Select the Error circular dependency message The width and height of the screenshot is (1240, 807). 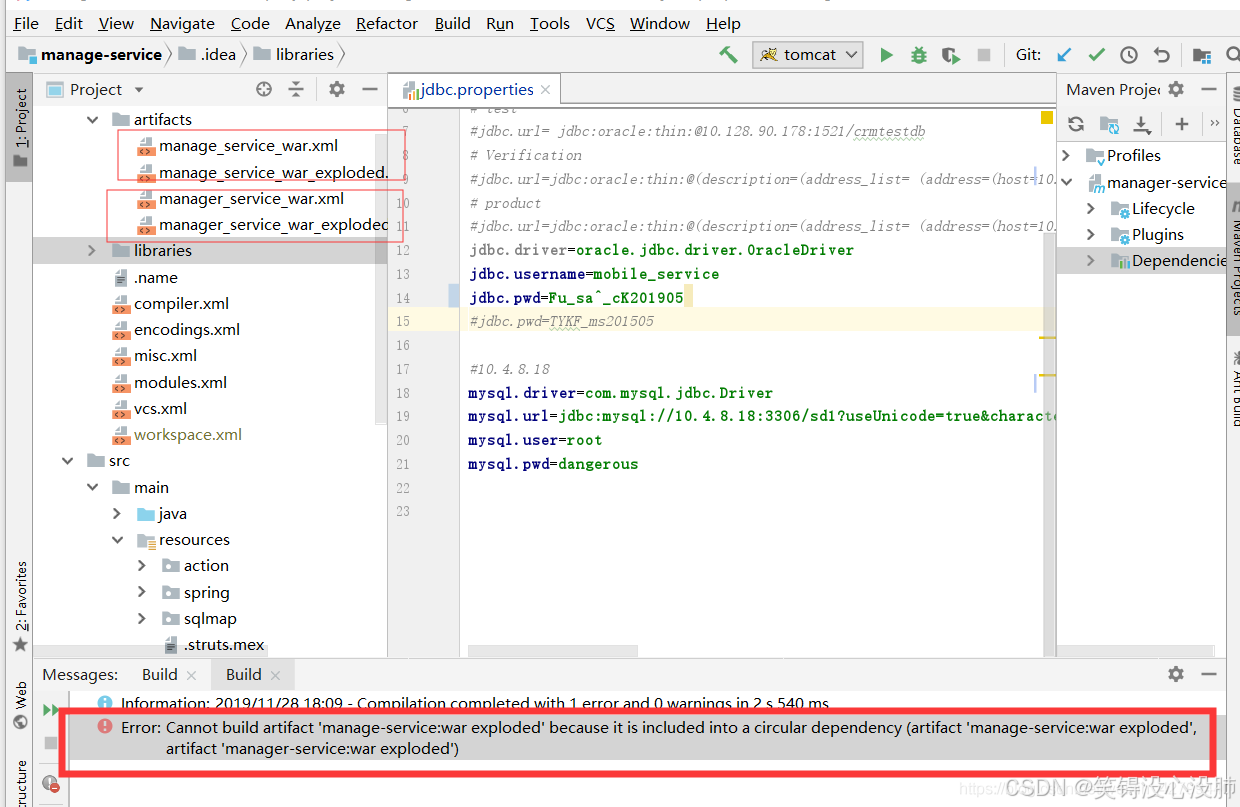[640, 738]
